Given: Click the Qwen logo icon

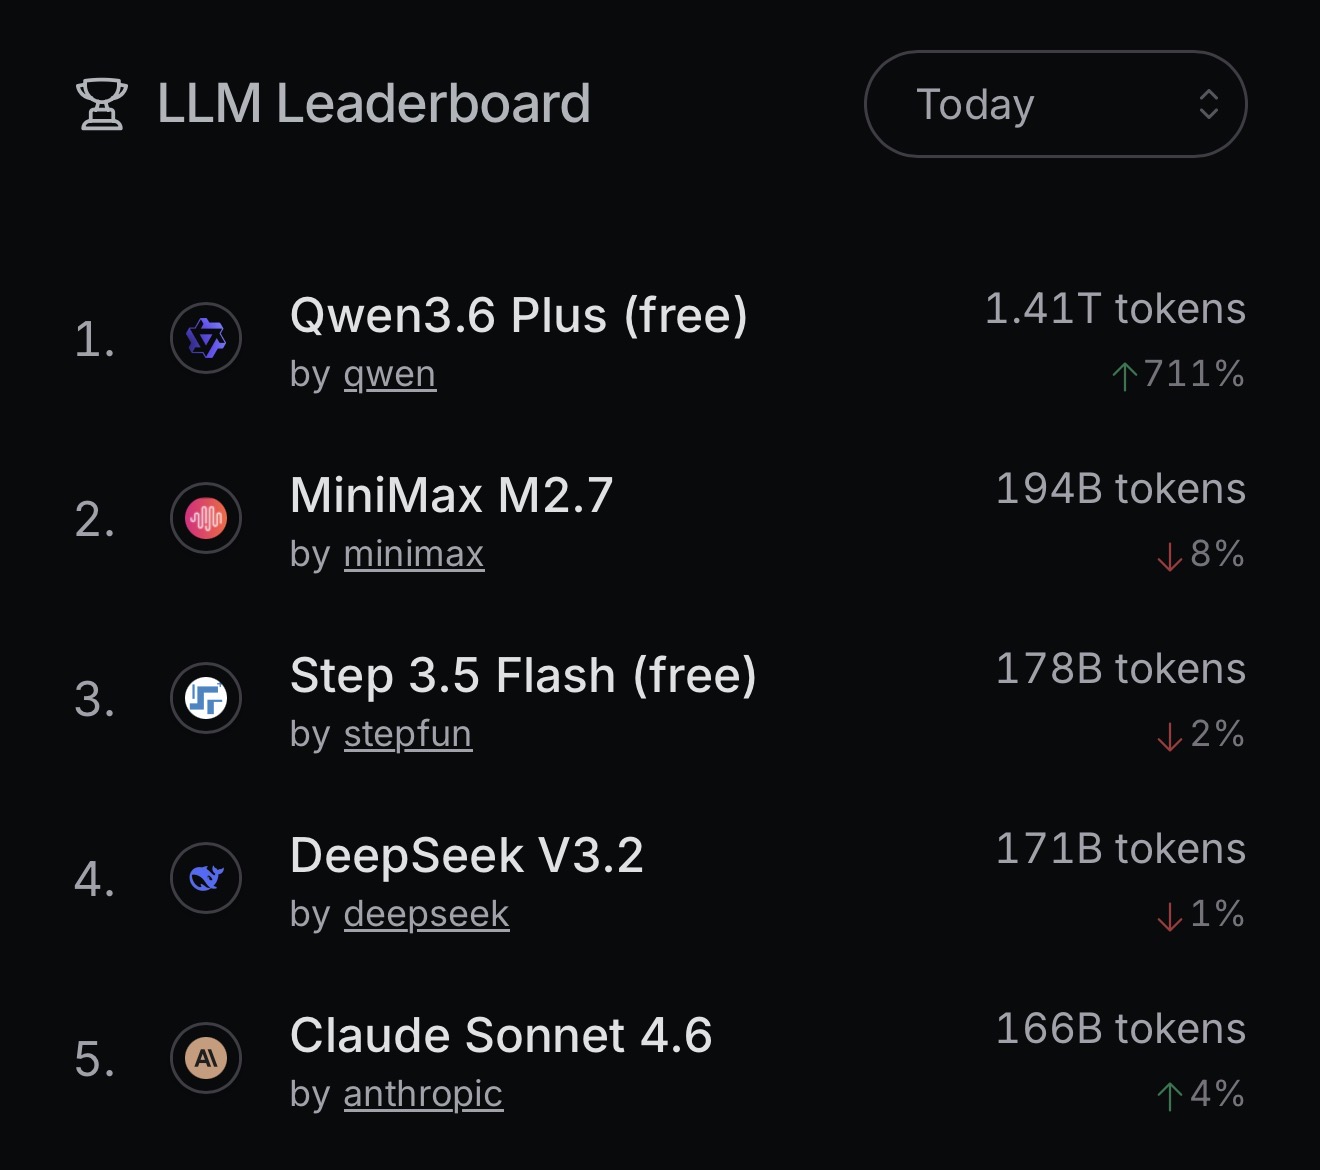Looking at the screenshot, I should coord(206,339).
